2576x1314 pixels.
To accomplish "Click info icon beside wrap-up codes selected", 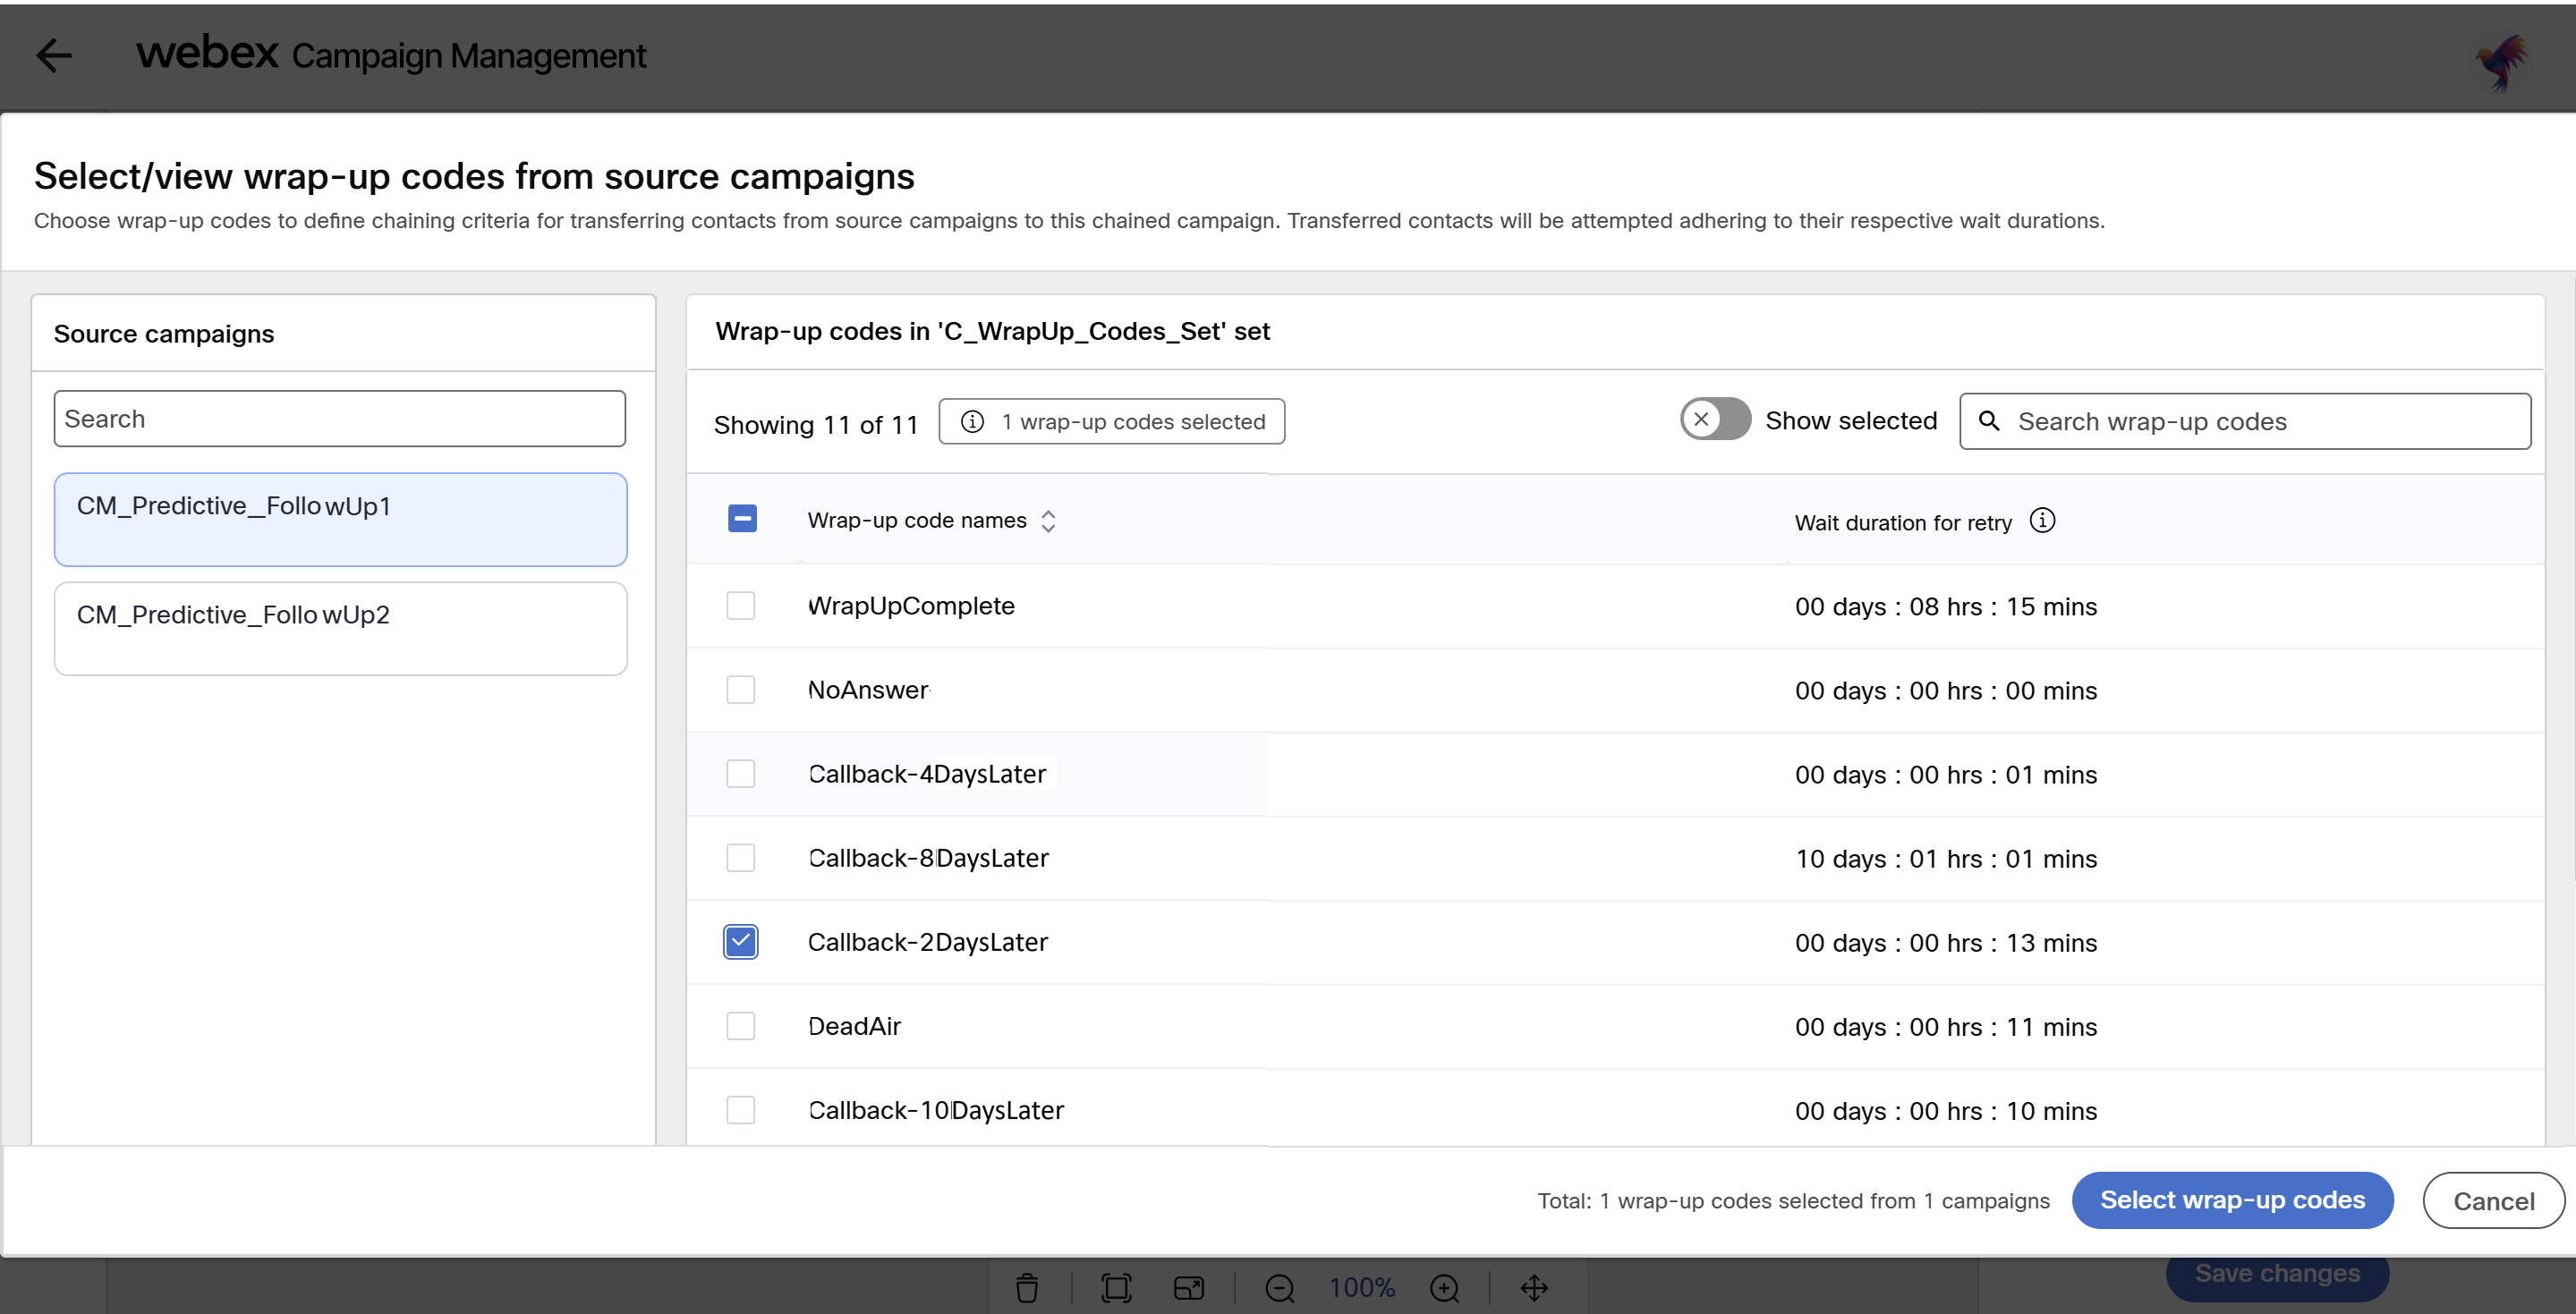I will tap(972, 421).
